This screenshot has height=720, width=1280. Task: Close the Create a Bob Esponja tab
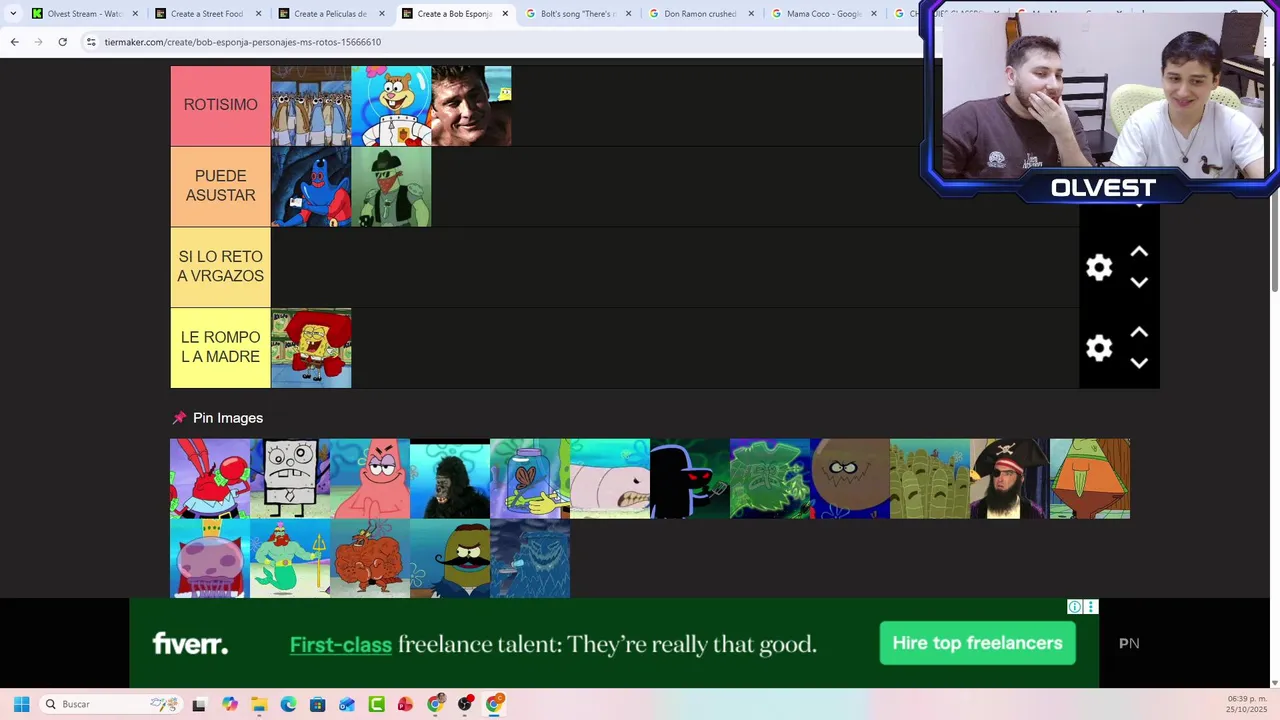pyautogui.click(x=505, y=14)
